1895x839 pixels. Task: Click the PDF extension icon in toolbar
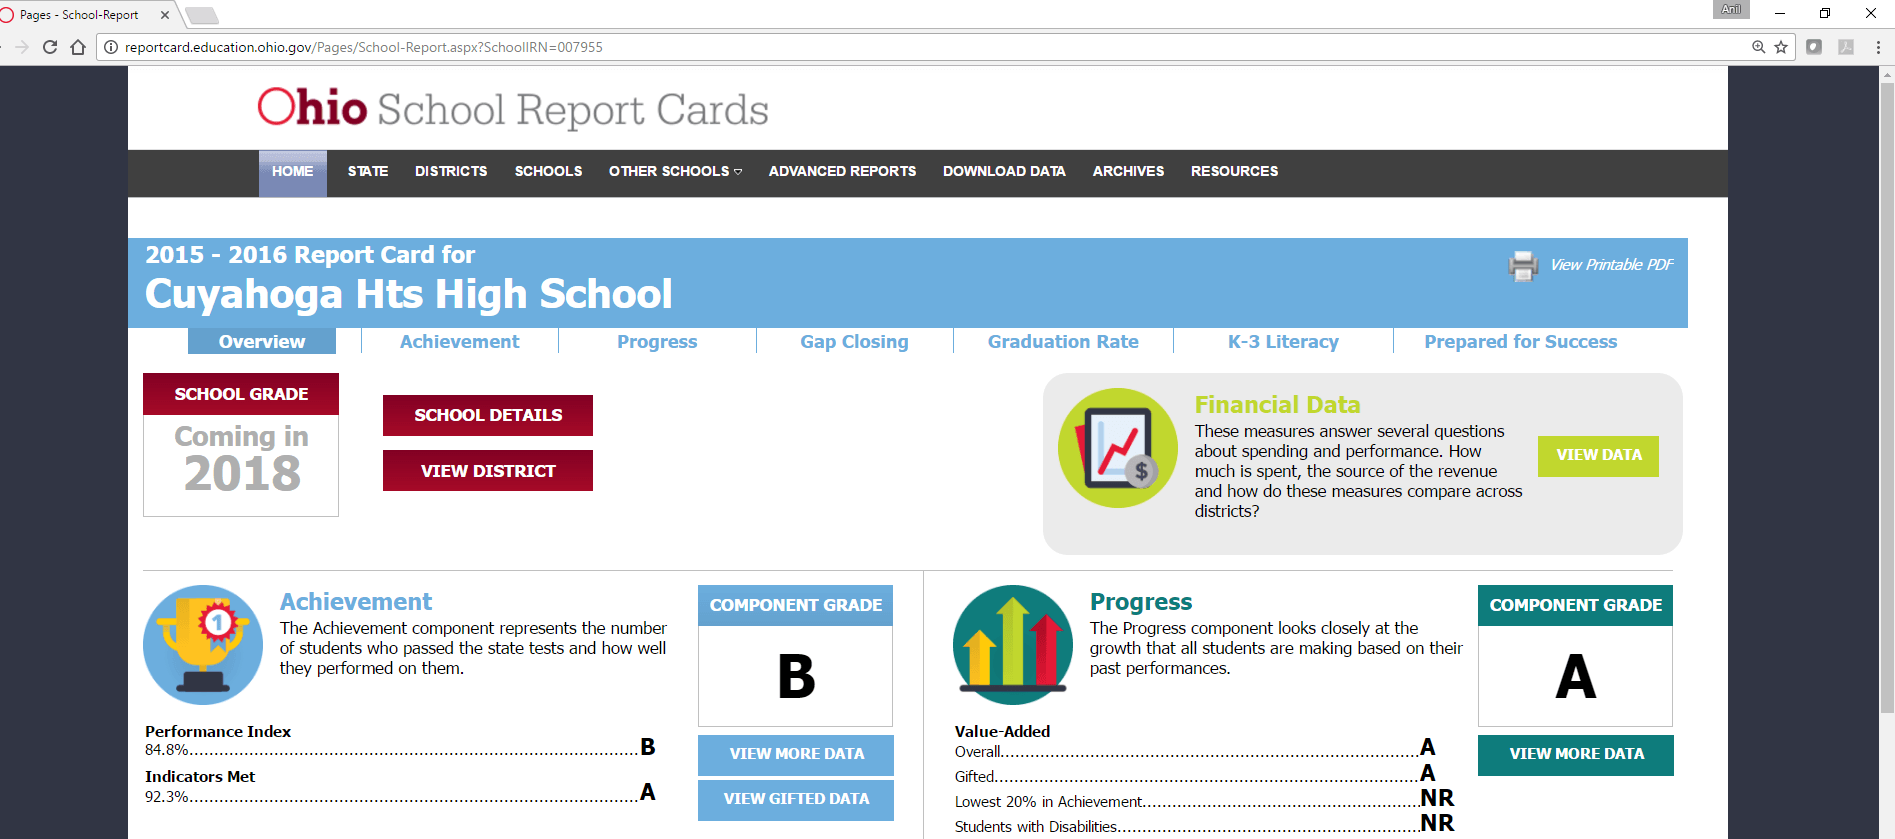click(x=1846, y=47)
